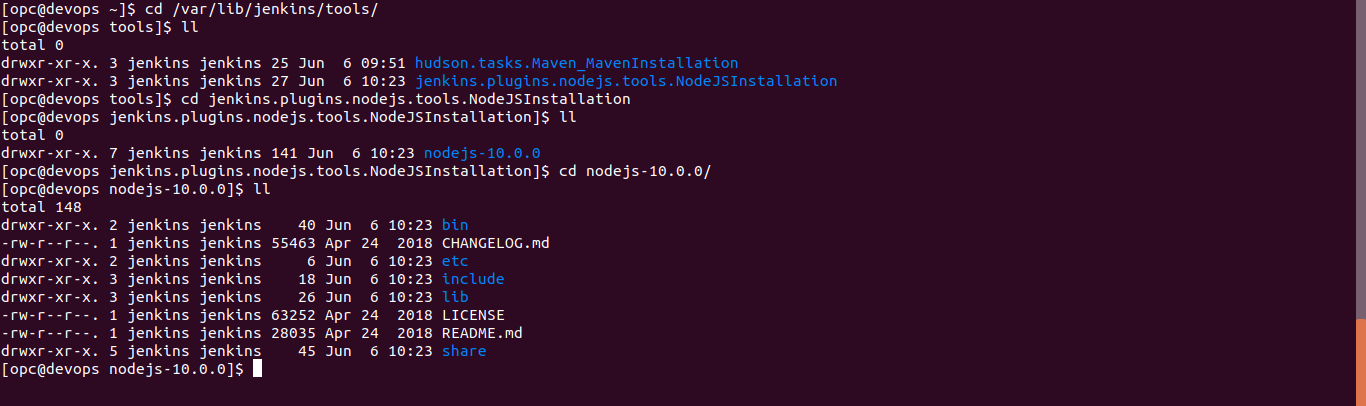This screenshot has width=1366, height=406.
Task: Click the 'total 148' output line
Action: coord(41,207)
